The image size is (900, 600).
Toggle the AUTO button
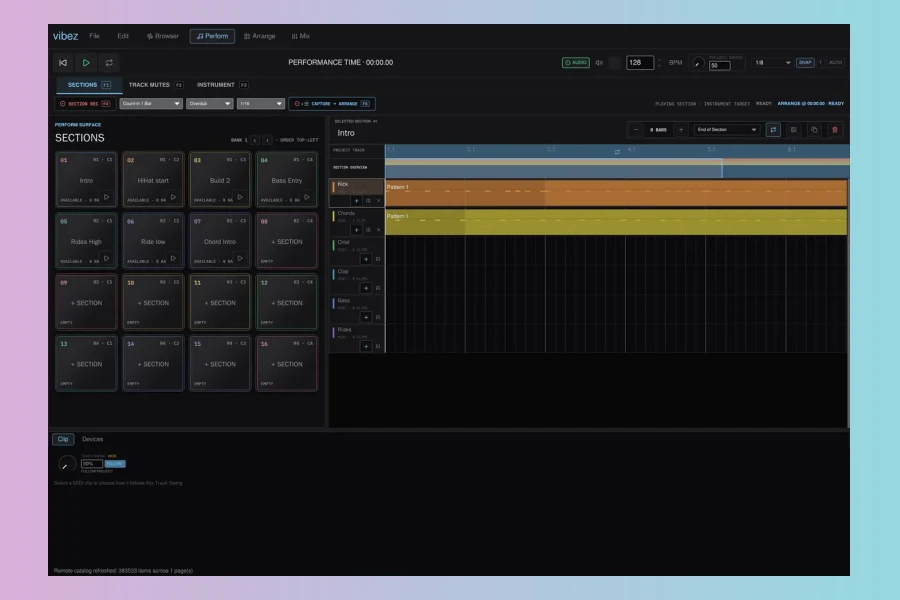835,63
